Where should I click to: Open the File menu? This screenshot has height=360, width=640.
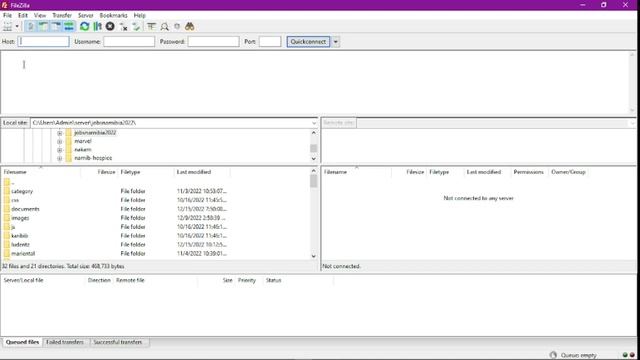coord(7,15)
